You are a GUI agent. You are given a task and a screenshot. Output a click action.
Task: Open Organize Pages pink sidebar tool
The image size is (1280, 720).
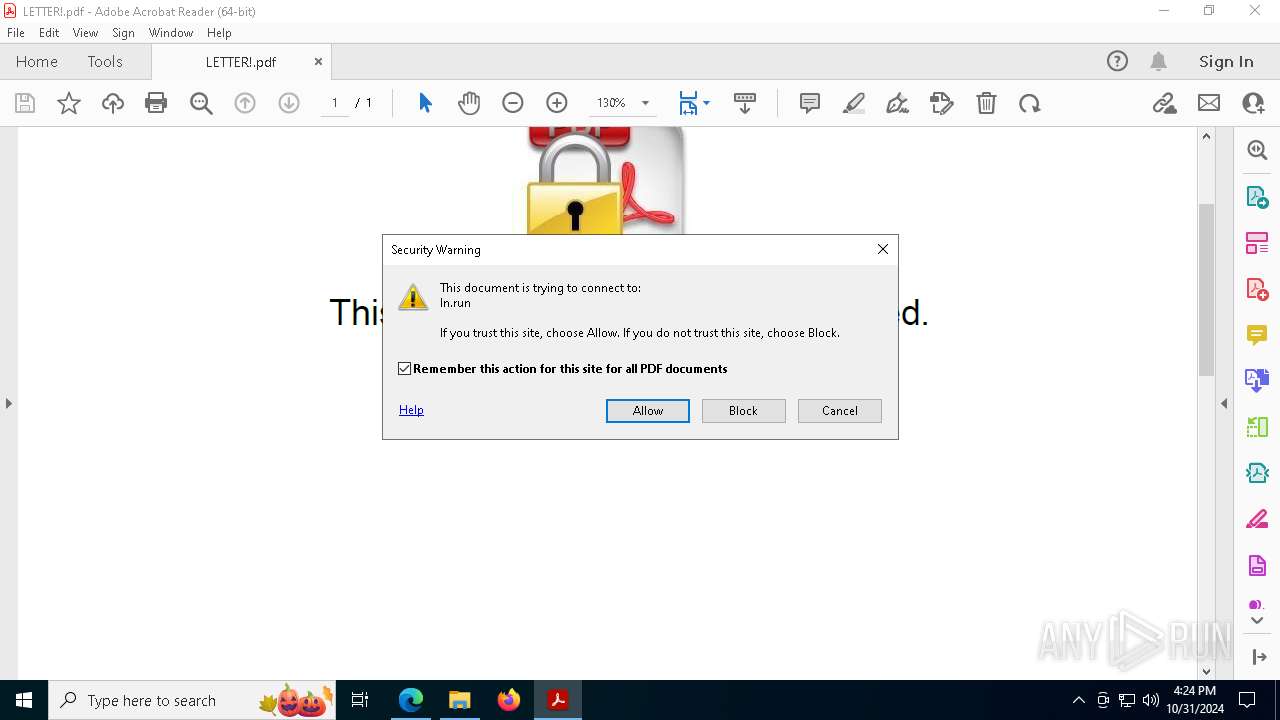[1257, 243]
